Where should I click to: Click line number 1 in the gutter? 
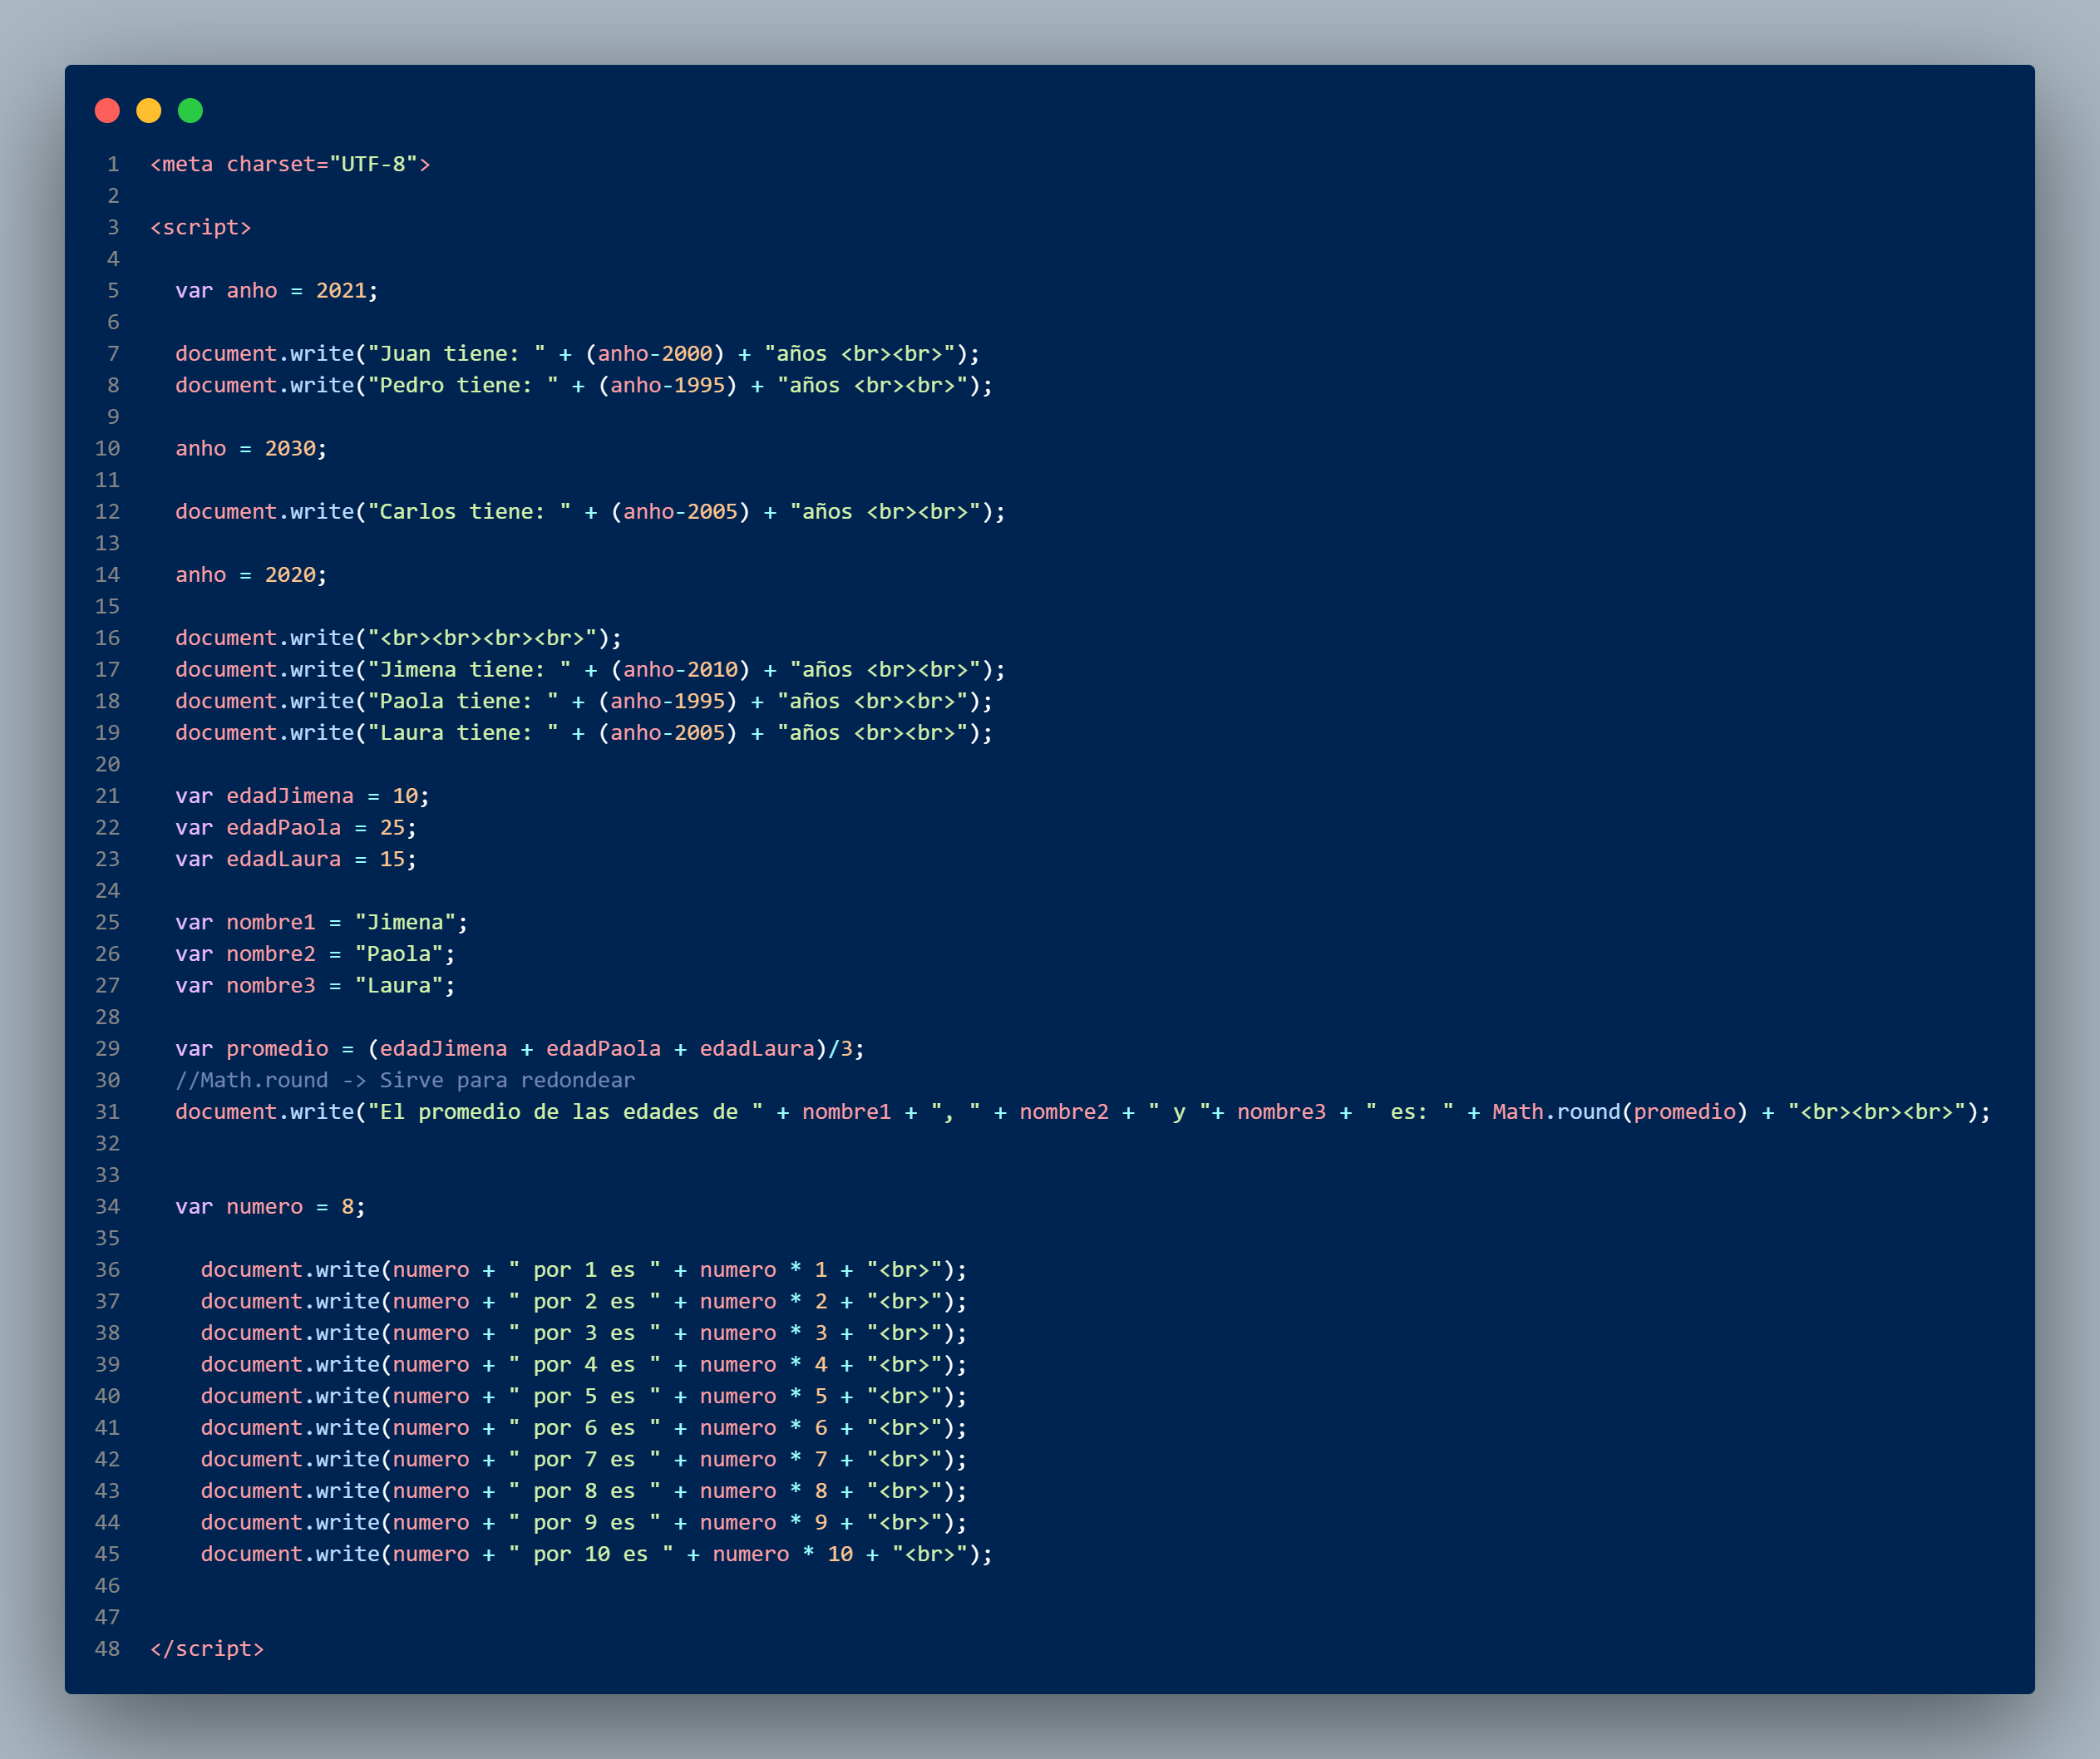click(x=113, y=164)
